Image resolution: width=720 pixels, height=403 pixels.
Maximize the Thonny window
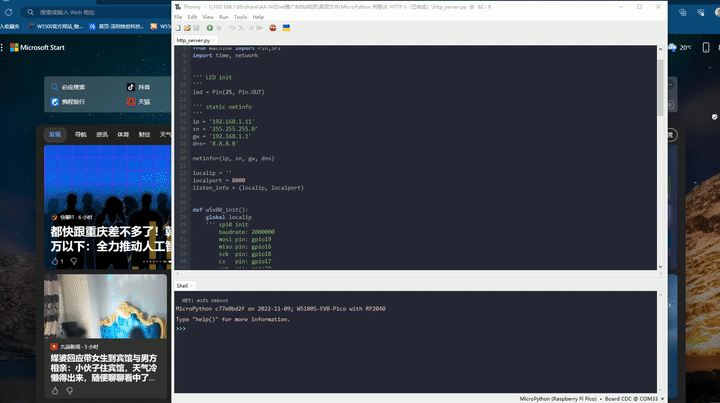point(639,6)
